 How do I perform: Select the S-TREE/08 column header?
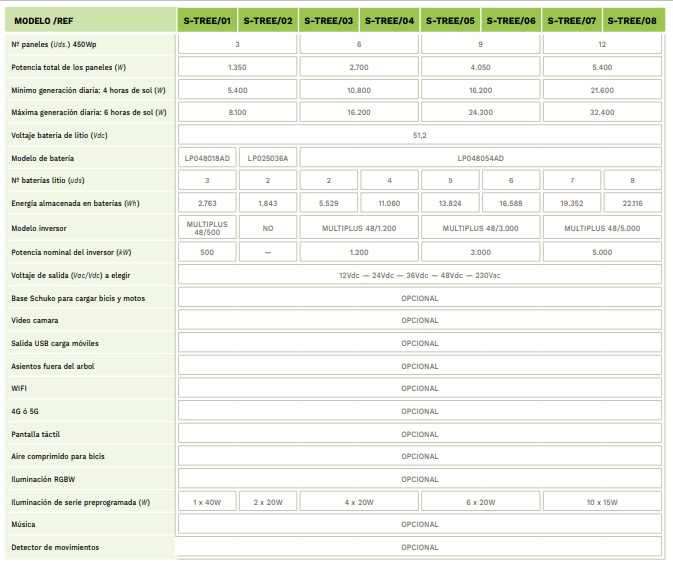(x=632, y=20)
